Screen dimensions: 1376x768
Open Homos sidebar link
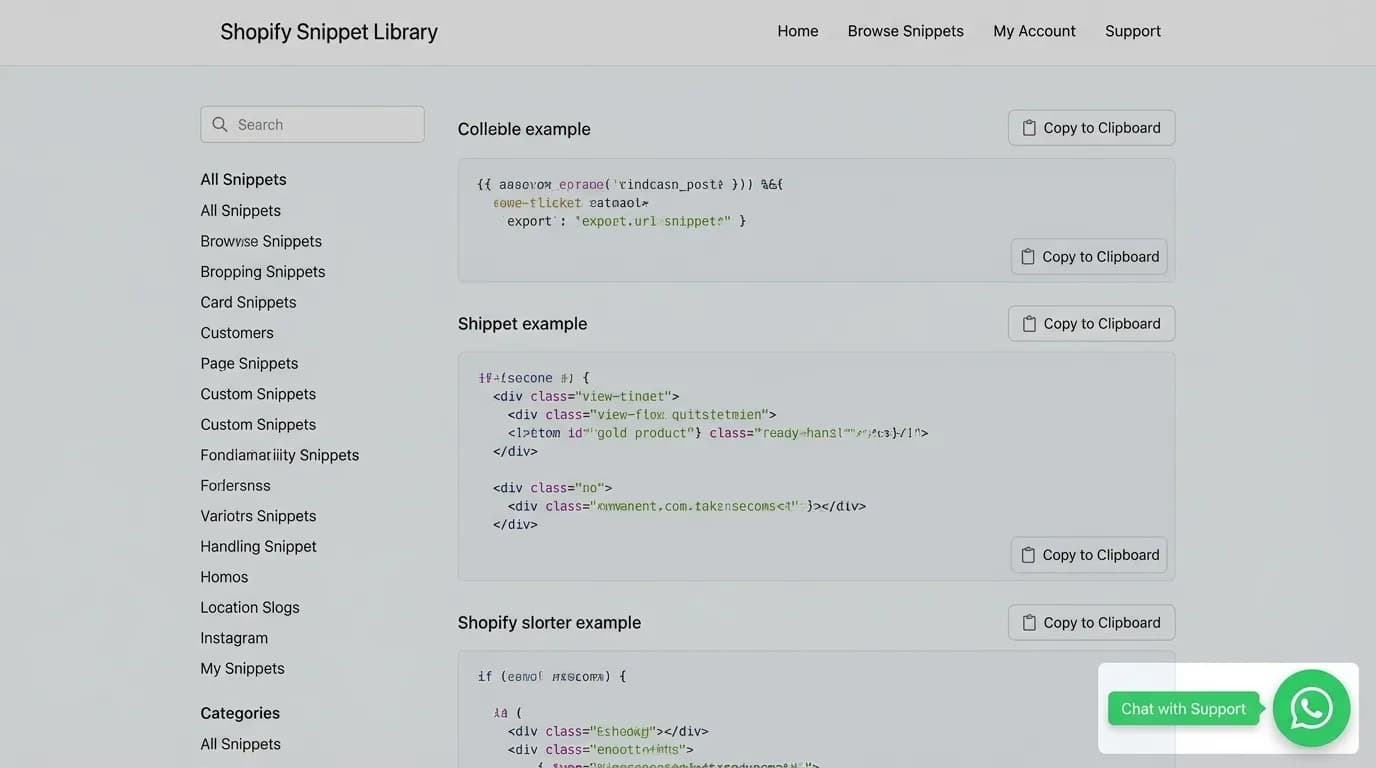tap(224, 577)
